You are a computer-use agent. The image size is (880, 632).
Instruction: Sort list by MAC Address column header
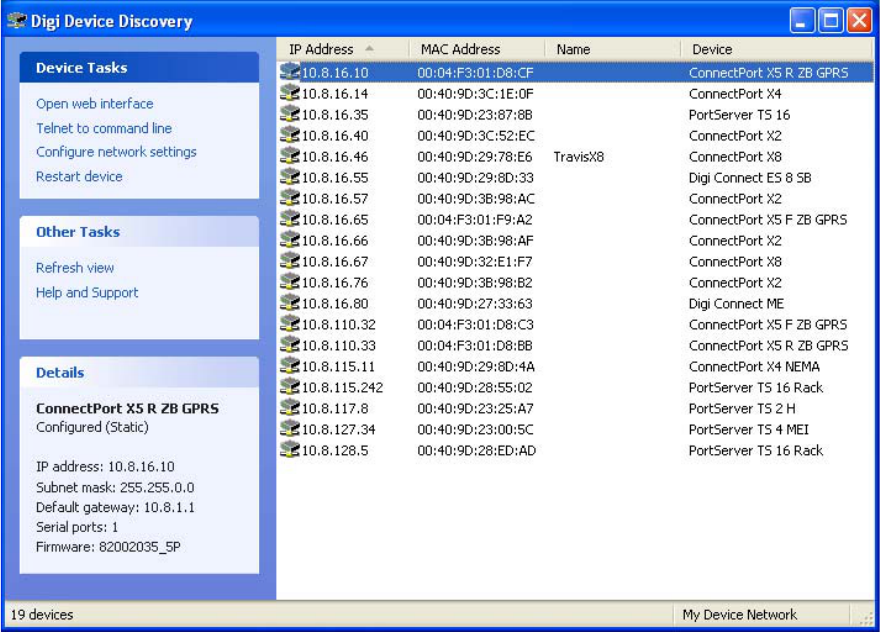[477, 49]
